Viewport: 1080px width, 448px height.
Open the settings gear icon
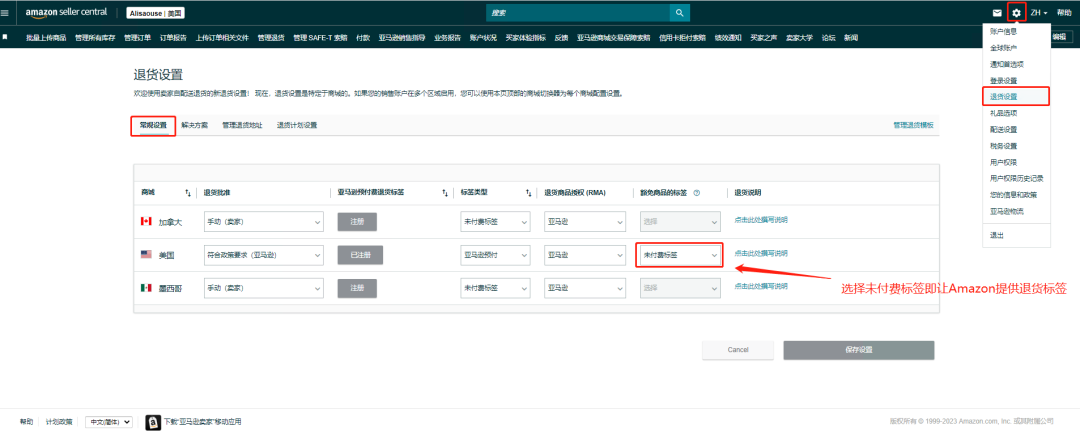(1017, 12)
